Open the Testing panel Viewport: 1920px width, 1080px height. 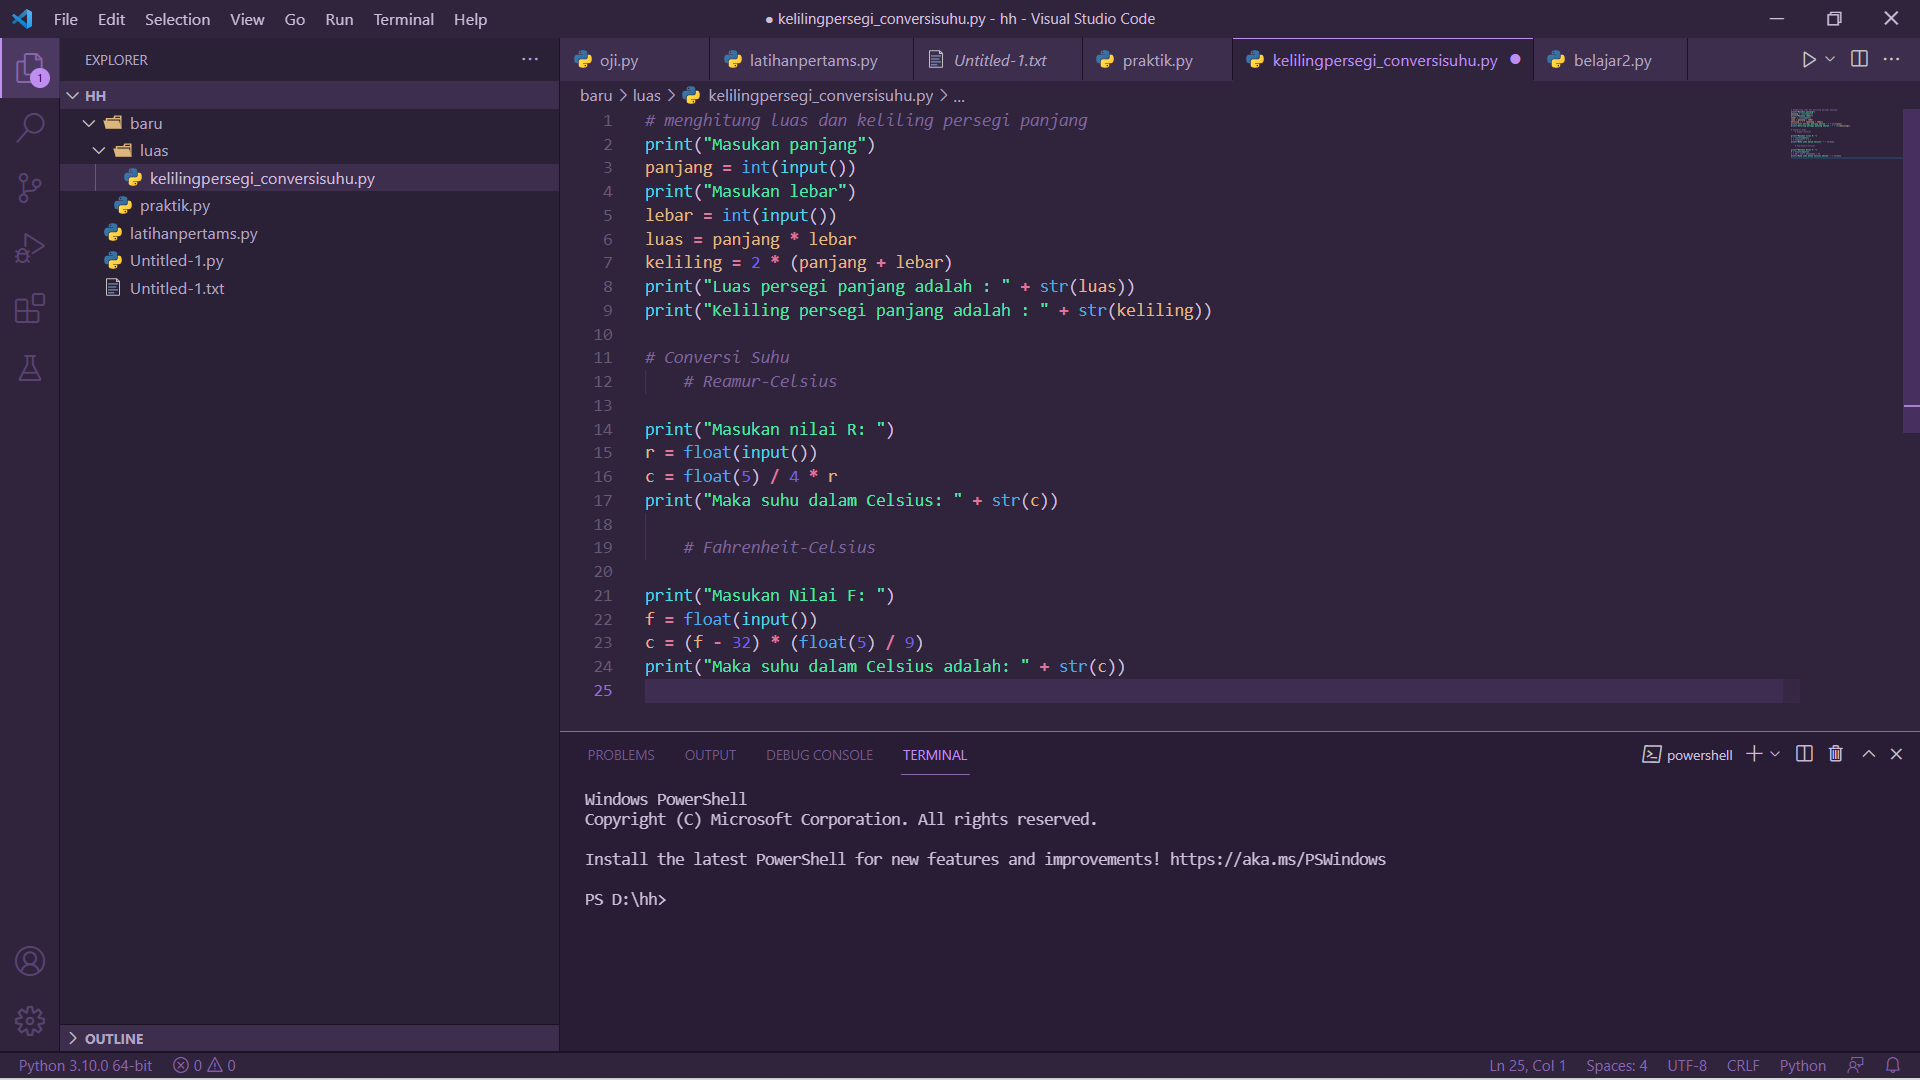pos(30,368)
